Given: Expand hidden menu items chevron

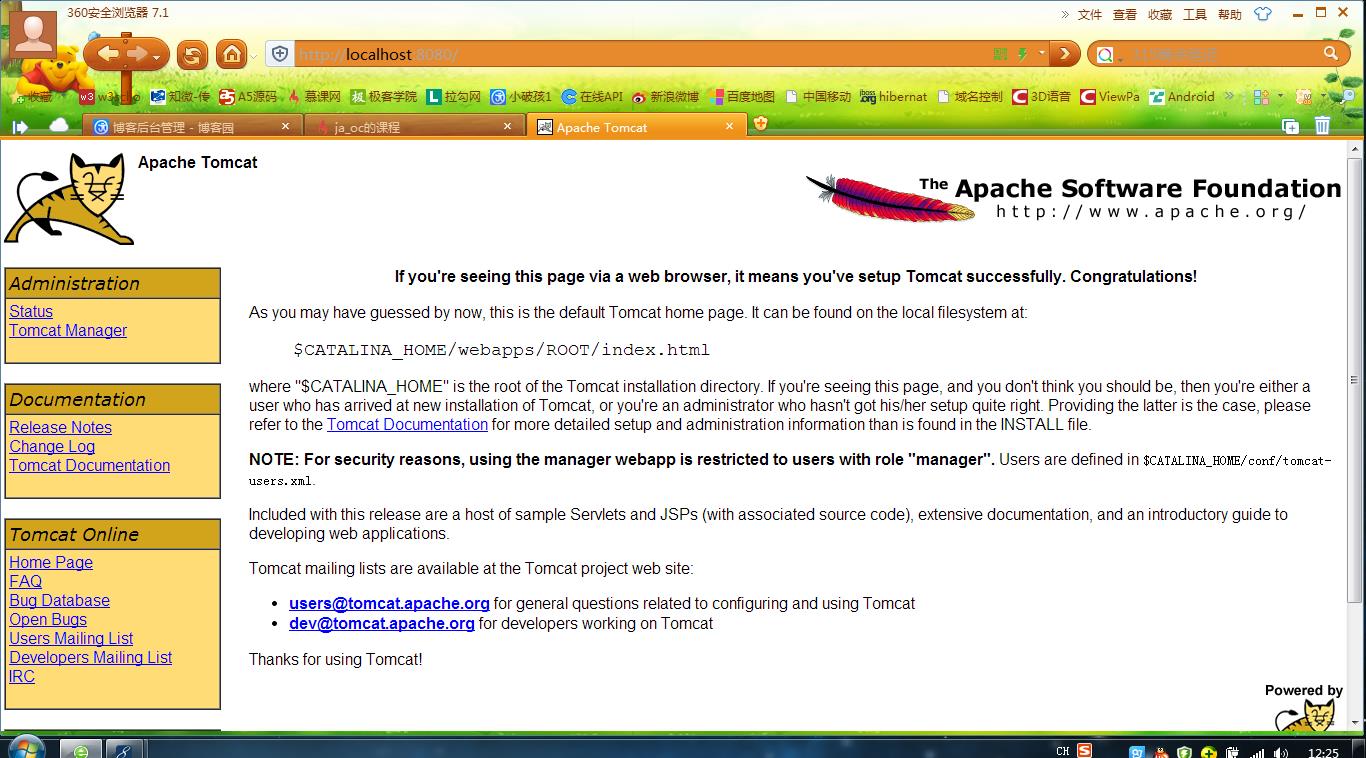Looking at the screenshot, I should pos(1064,14).
